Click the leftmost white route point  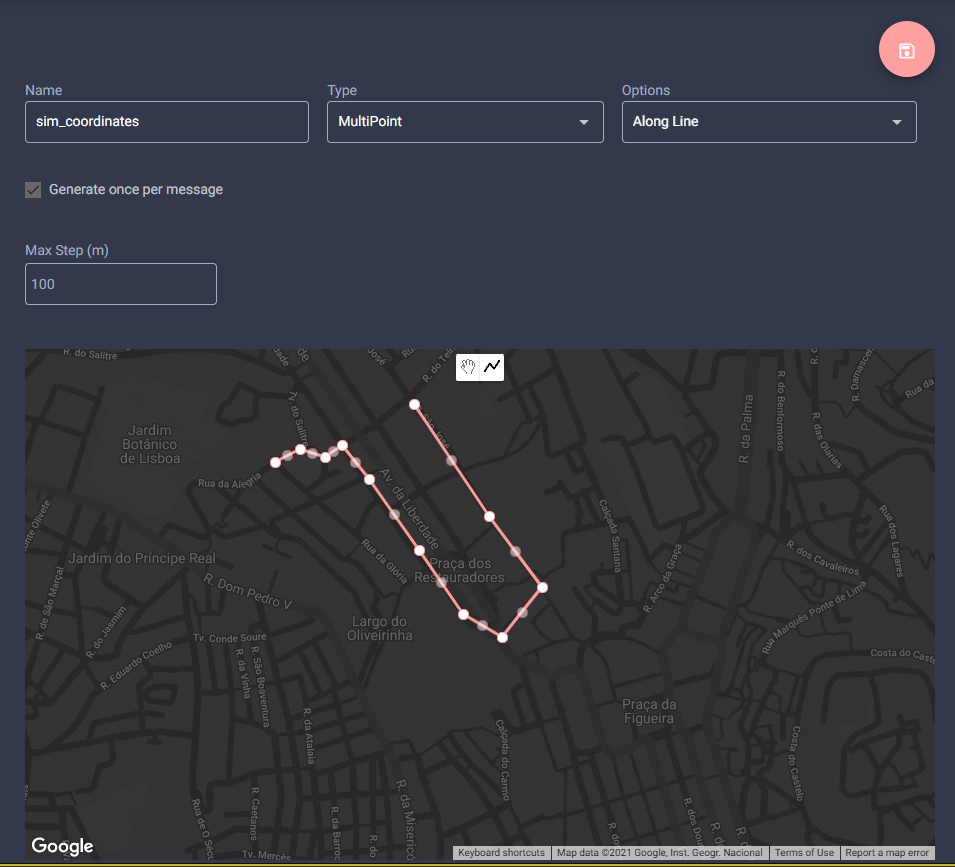point(276,462)
